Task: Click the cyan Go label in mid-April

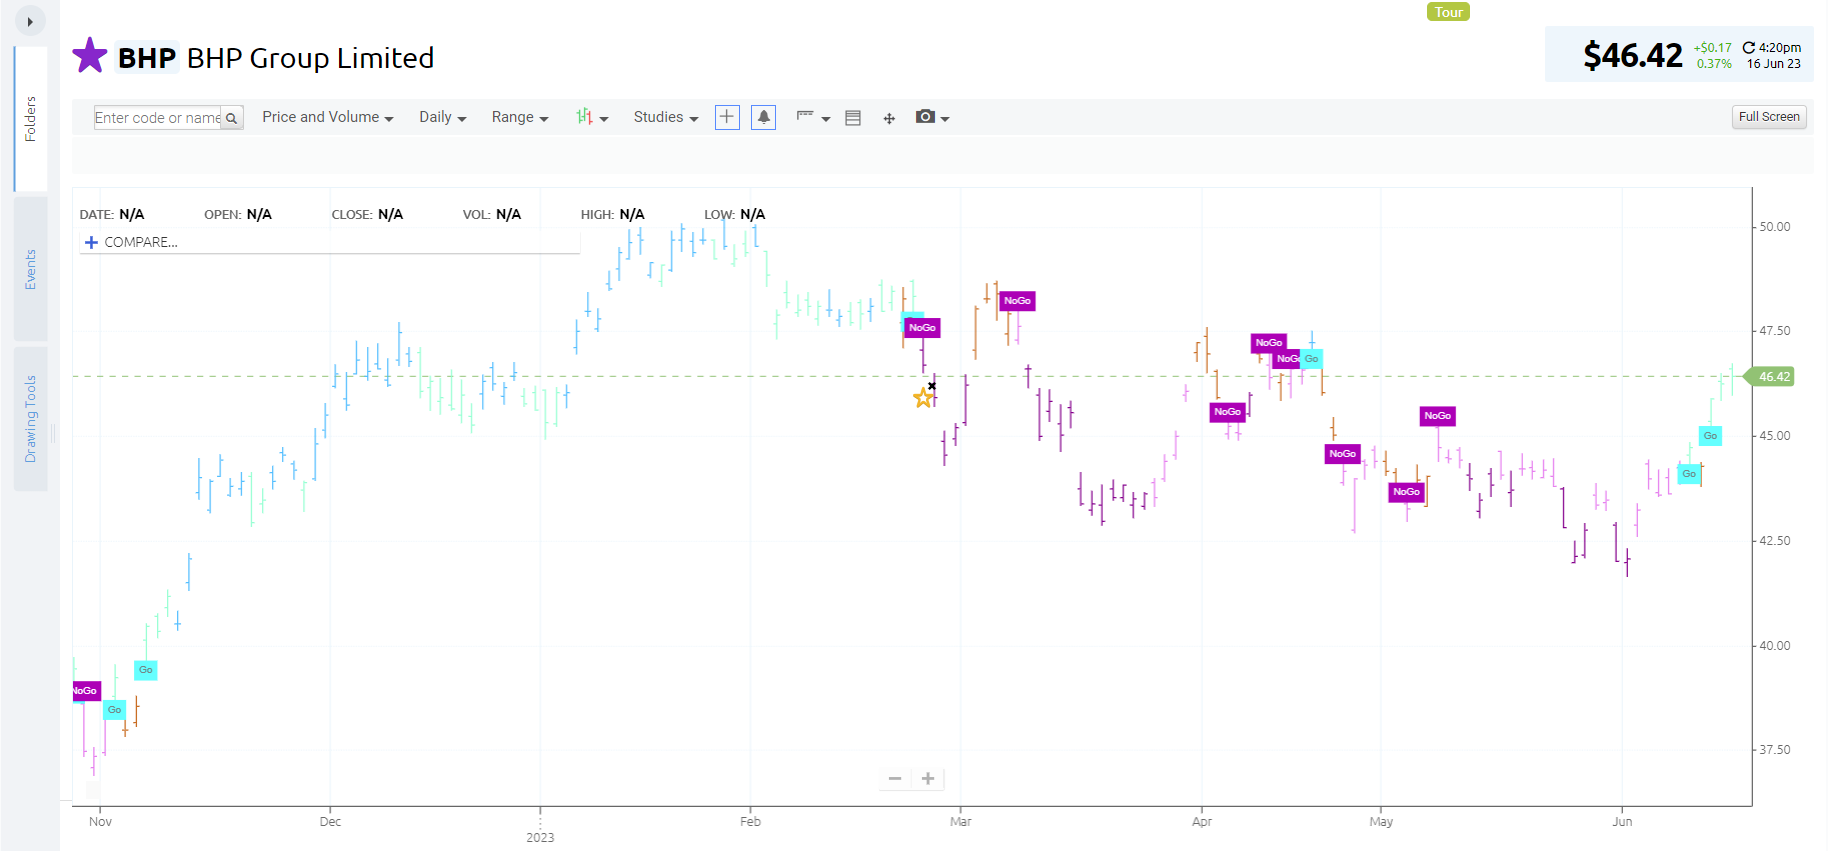Action: (1311, 359)
